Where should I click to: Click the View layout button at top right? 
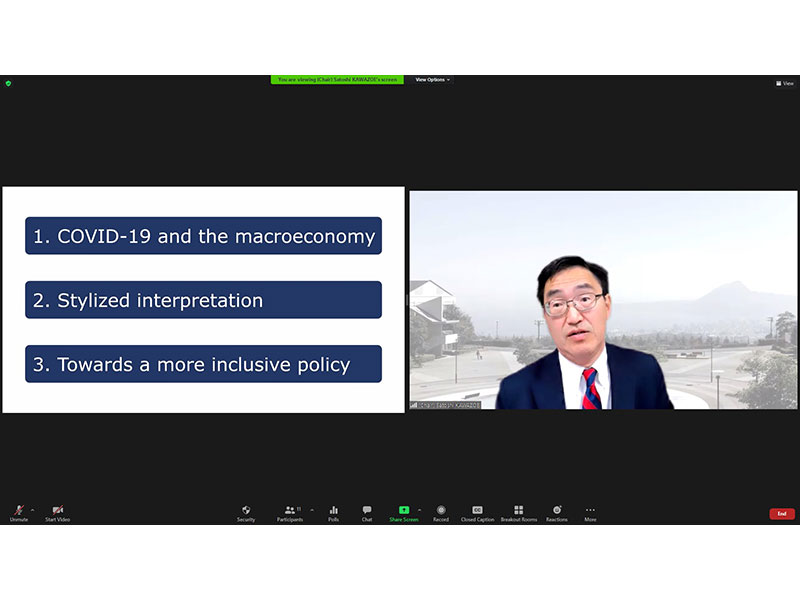pyautogui.click(x=785, y=83)
